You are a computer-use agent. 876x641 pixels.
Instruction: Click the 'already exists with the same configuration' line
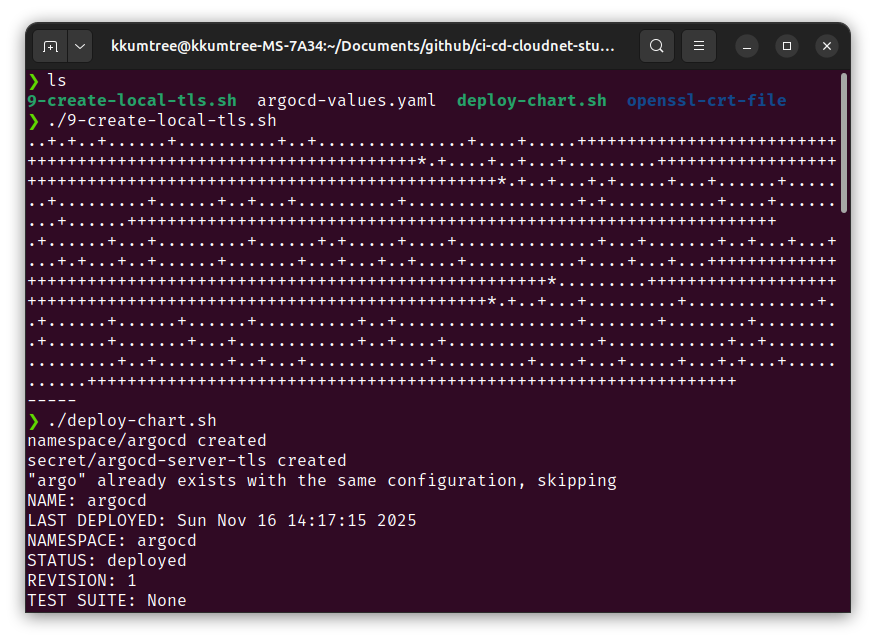[x=322, y=481]
